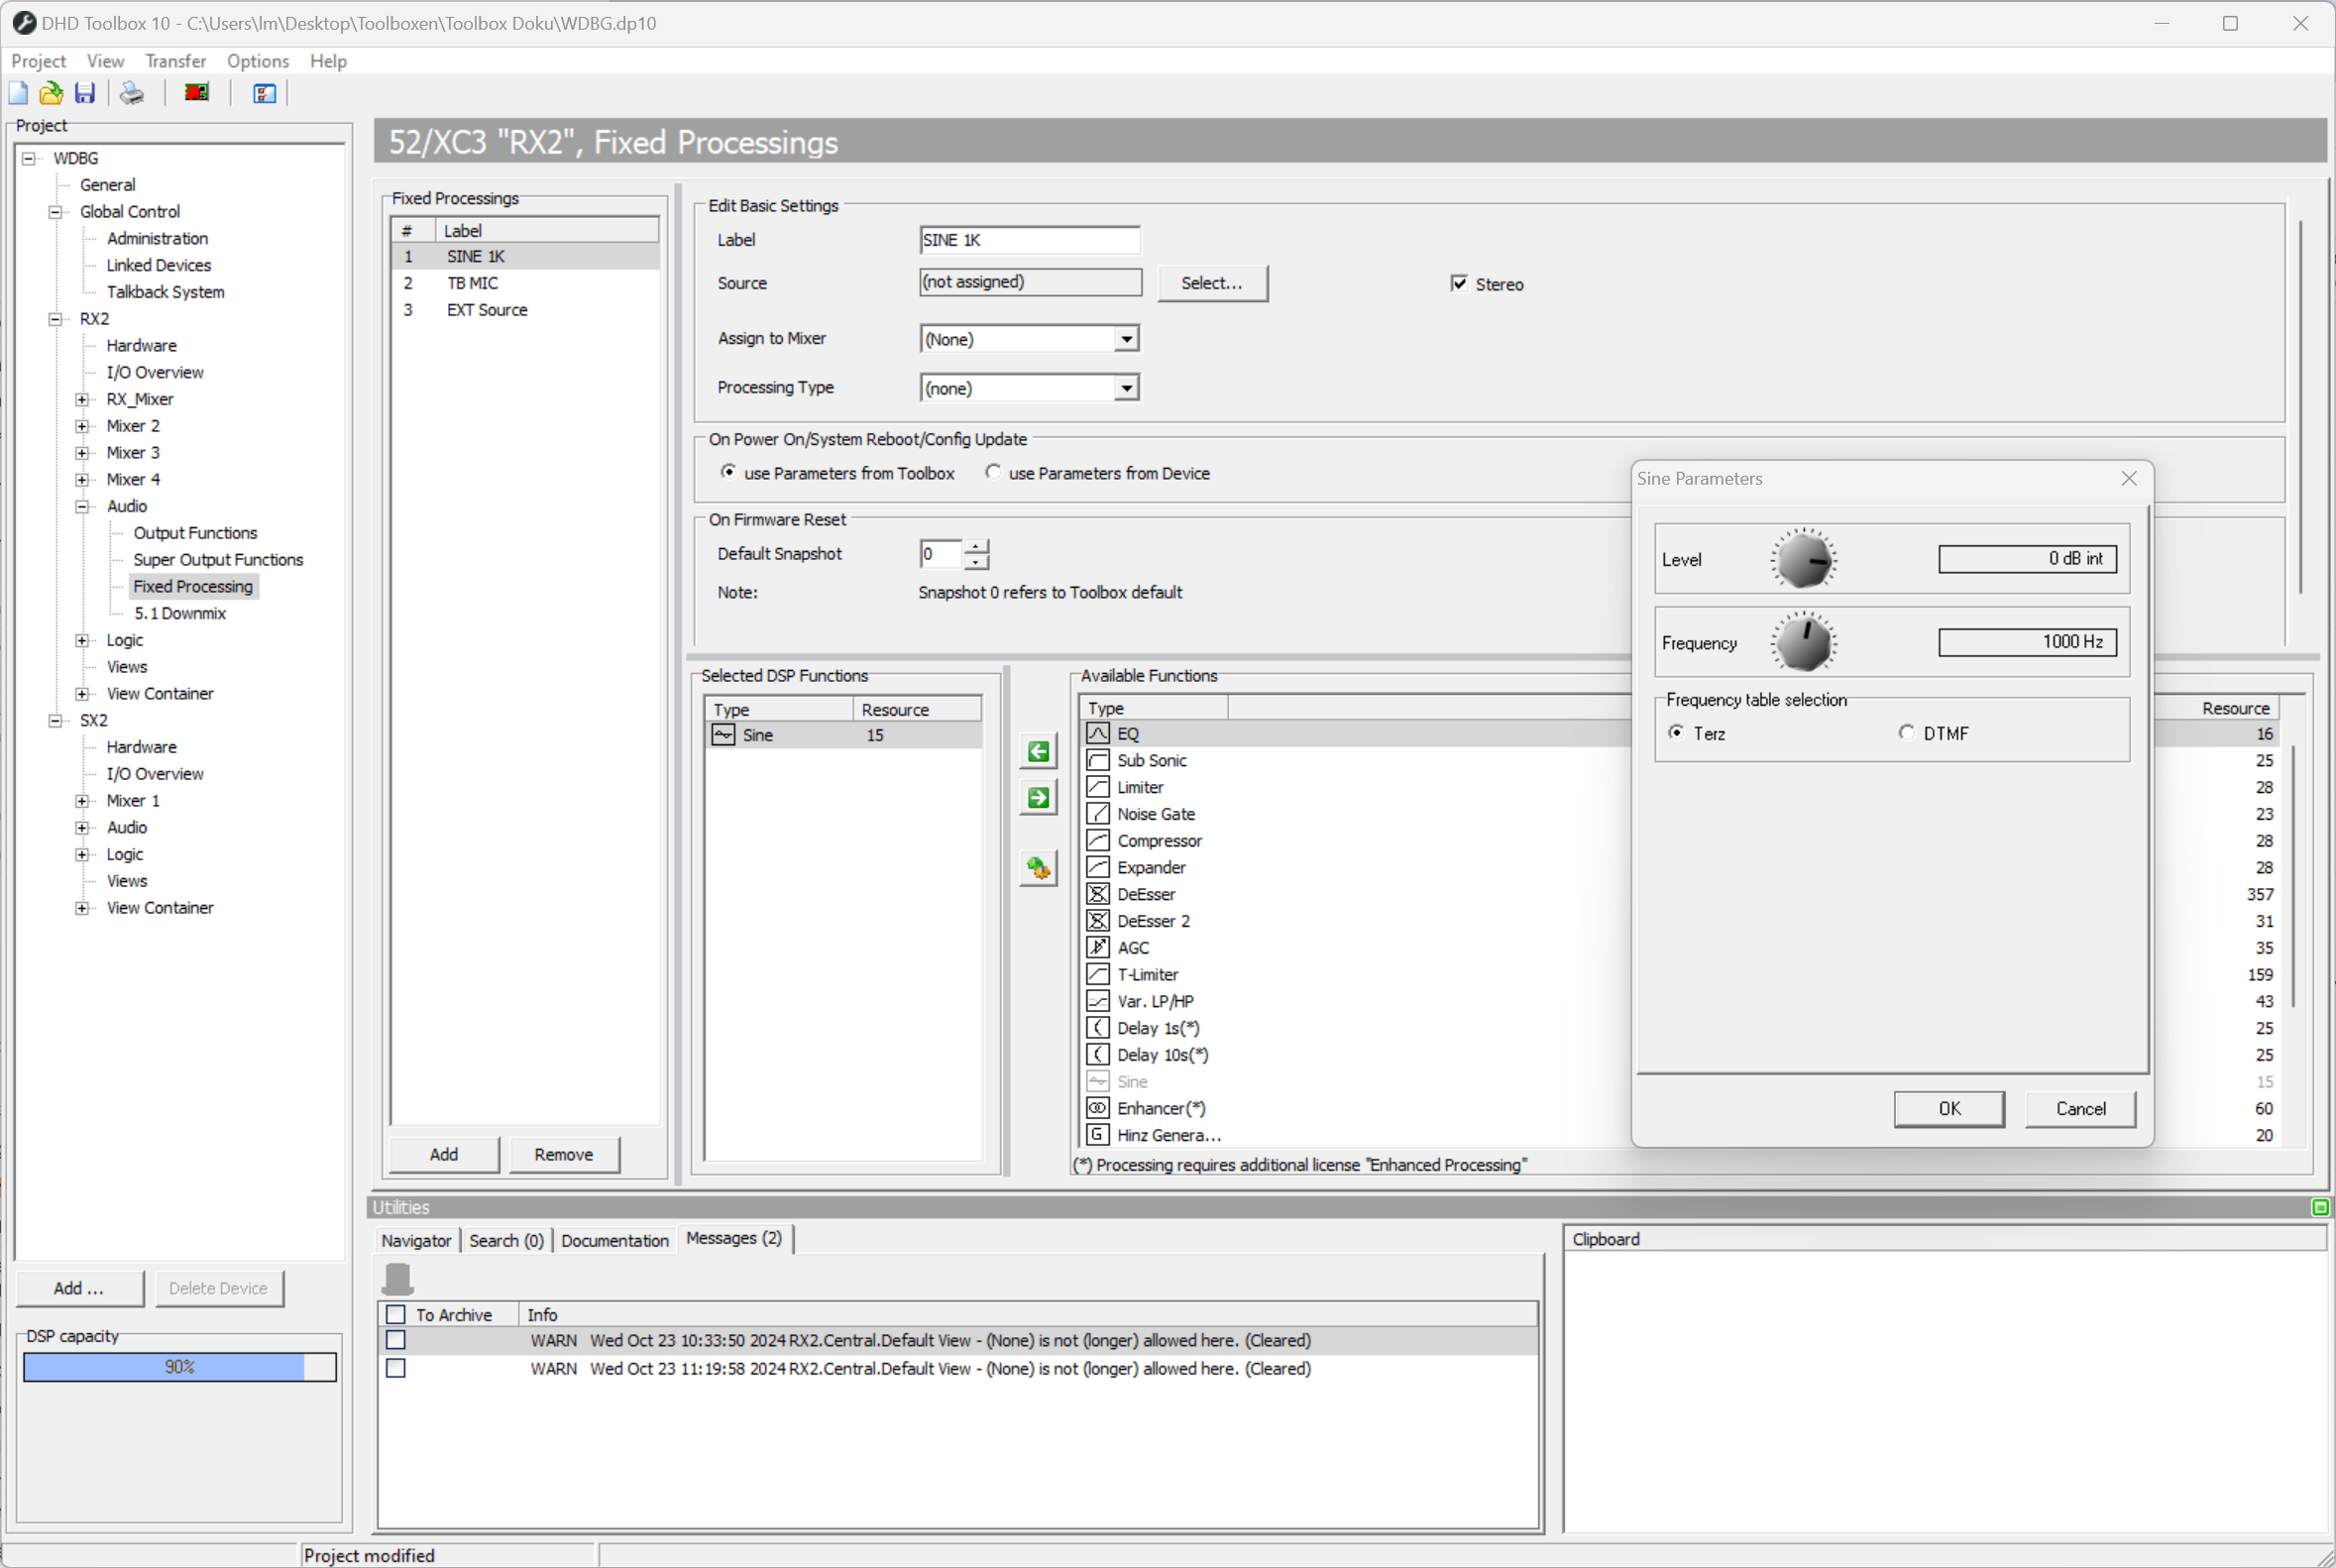
Task: Create a new project via toolbar icon
Action: (x=18, y=92)
